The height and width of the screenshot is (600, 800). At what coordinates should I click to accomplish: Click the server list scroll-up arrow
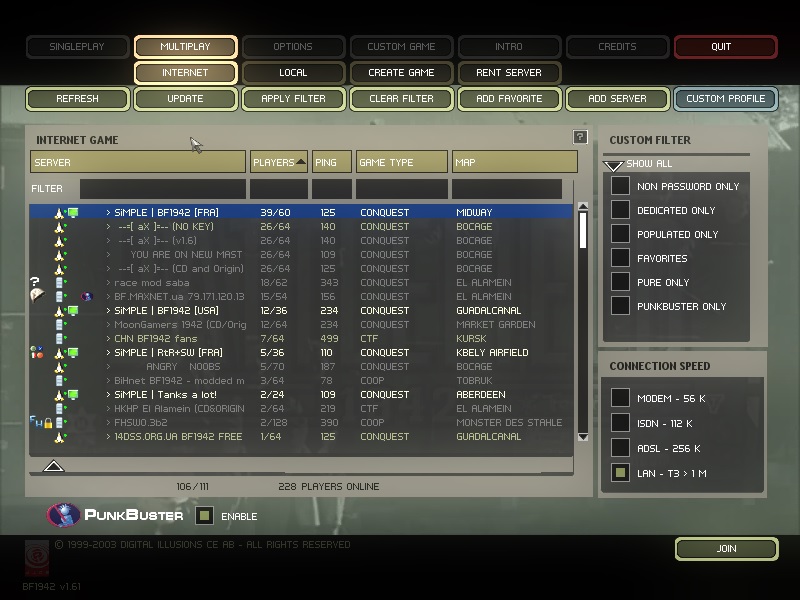583,206
